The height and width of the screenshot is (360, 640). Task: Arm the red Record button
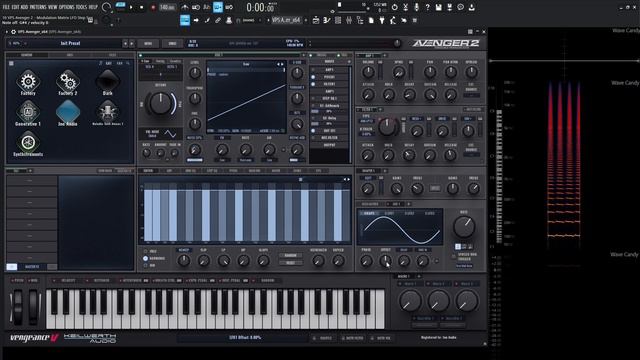point(153,7)
